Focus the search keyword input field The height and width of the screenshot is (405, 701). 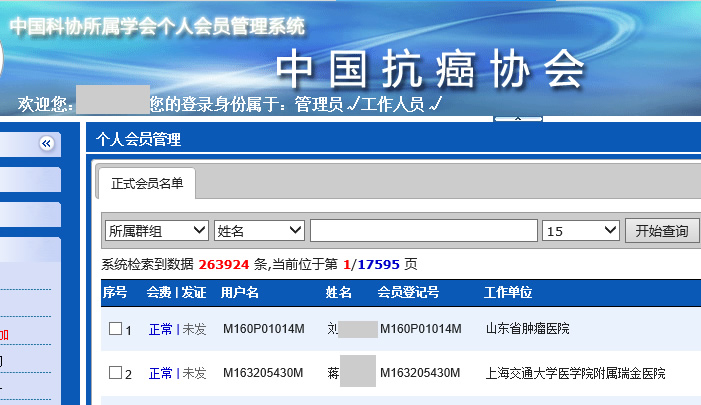pos(424,231)
